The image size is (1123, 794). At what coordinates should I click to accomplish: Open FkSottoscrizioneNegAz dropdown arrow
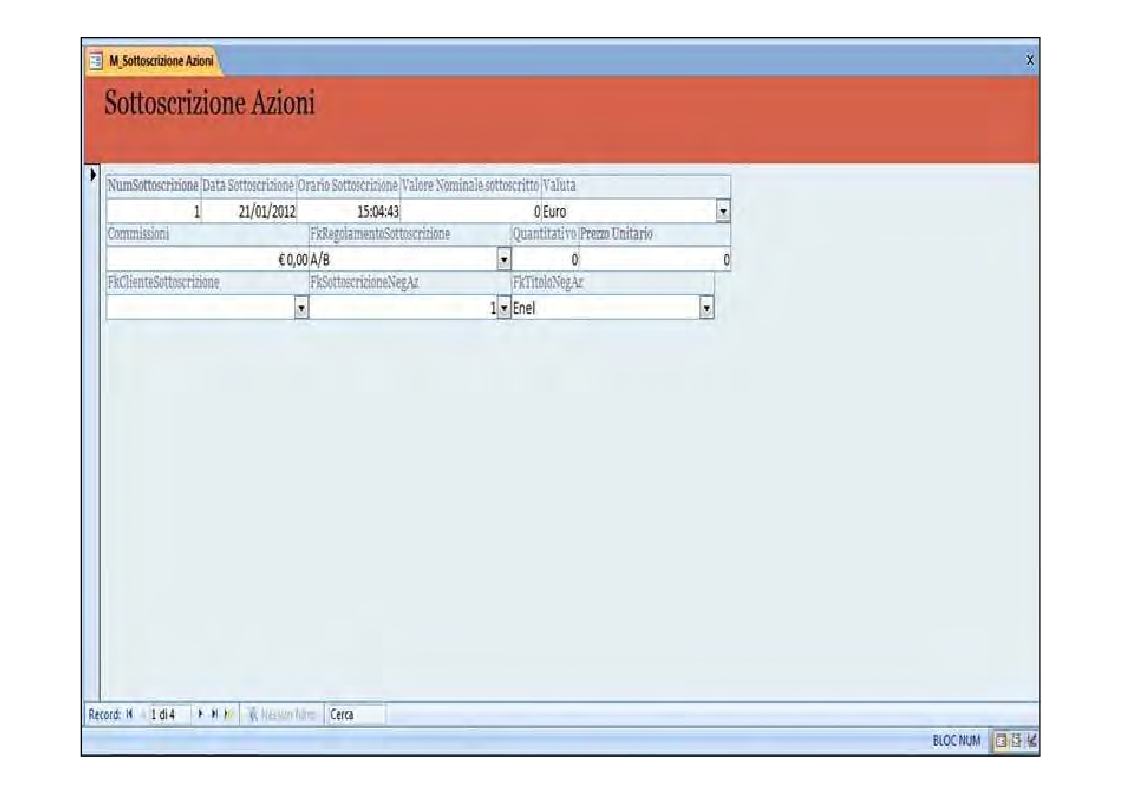pyautogui.click(x=504, y=308)
